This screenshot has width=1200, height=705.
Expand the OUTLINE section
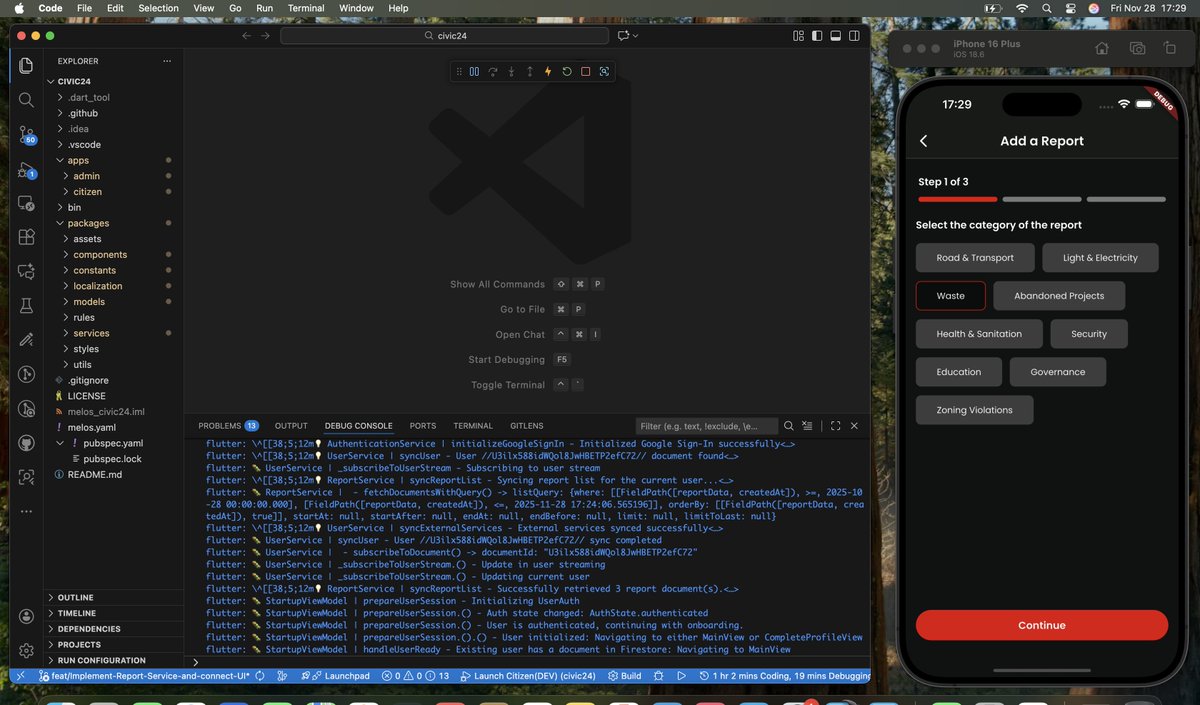click(115, 598)
